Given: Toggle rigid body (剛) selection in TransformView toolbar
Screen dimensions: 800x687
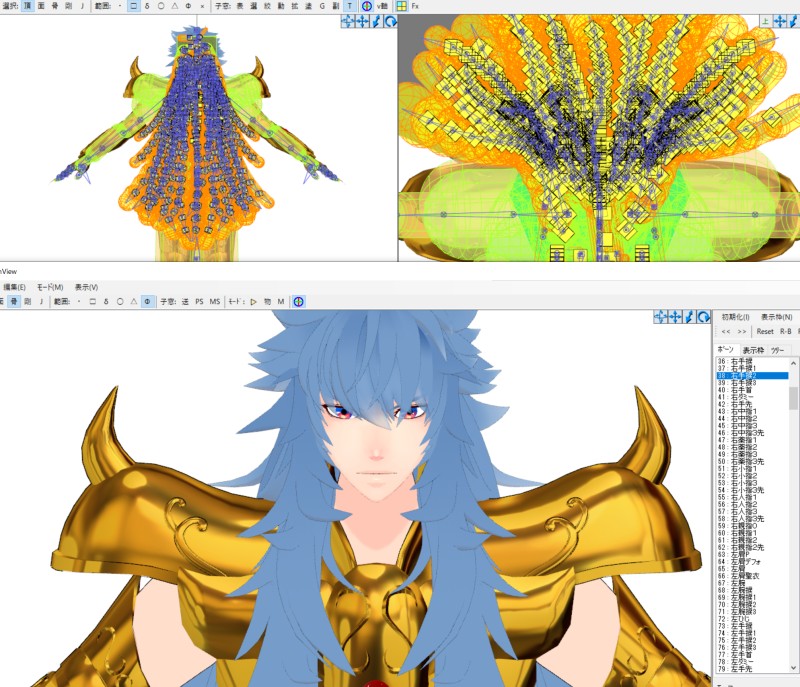Looking at the screenshot, I should pos(28,301).
